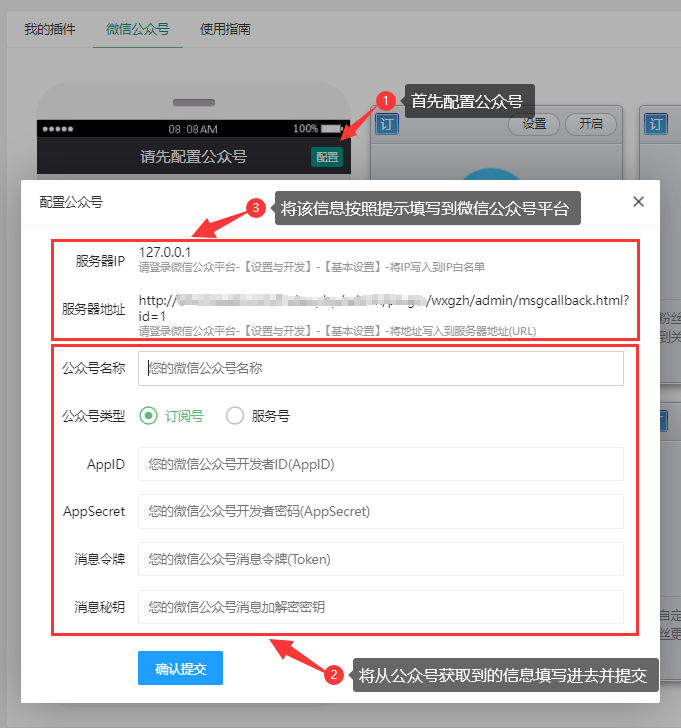The width and height of the screenshot is (681, 728).
Task: Submit with the 确认提交 button
Action: click(x=180, y=668)
